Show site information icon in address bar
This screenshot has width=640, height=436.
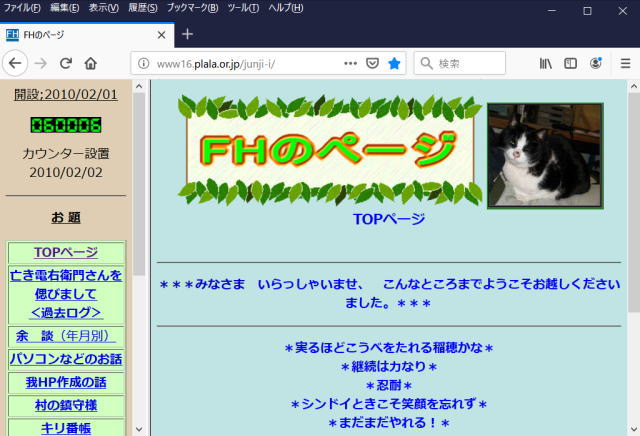click(143, 63)
